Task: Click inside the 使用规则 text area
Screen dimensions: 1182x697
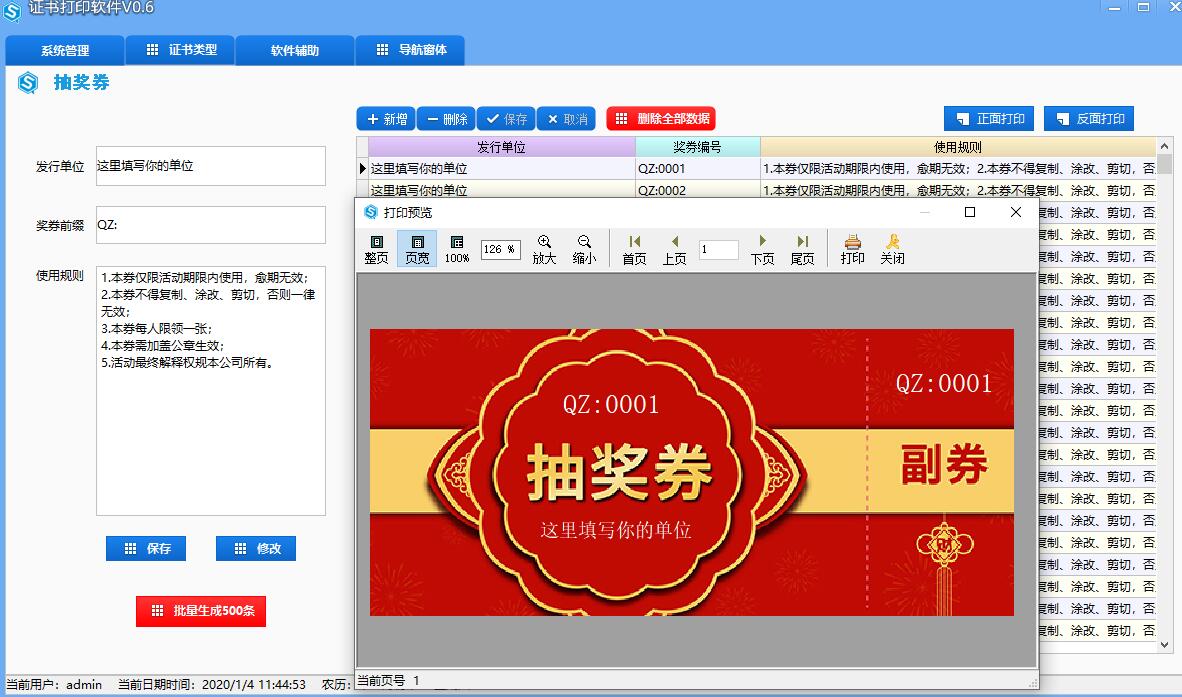Action: (x=211, y=390)
